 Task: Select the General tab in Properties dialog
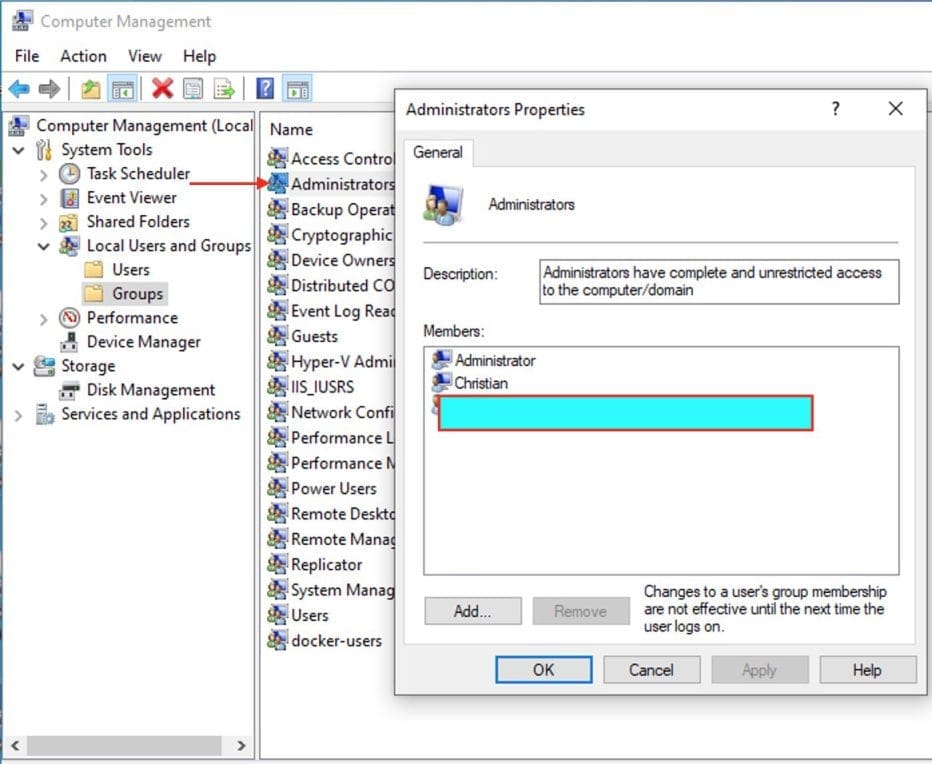438,153
